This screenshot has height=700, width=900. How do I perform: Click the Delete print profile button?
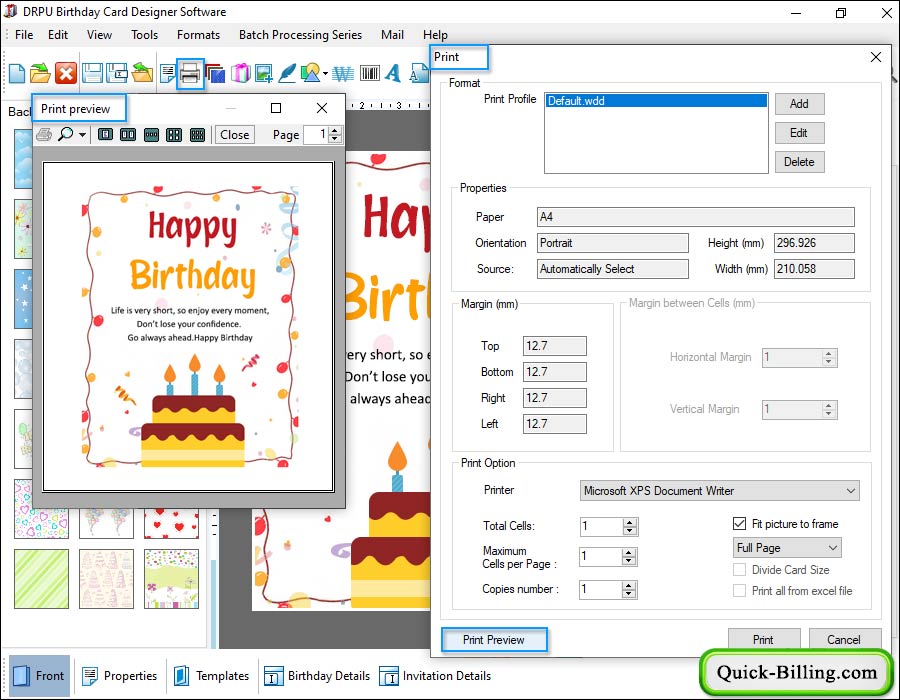coord(799,162)
